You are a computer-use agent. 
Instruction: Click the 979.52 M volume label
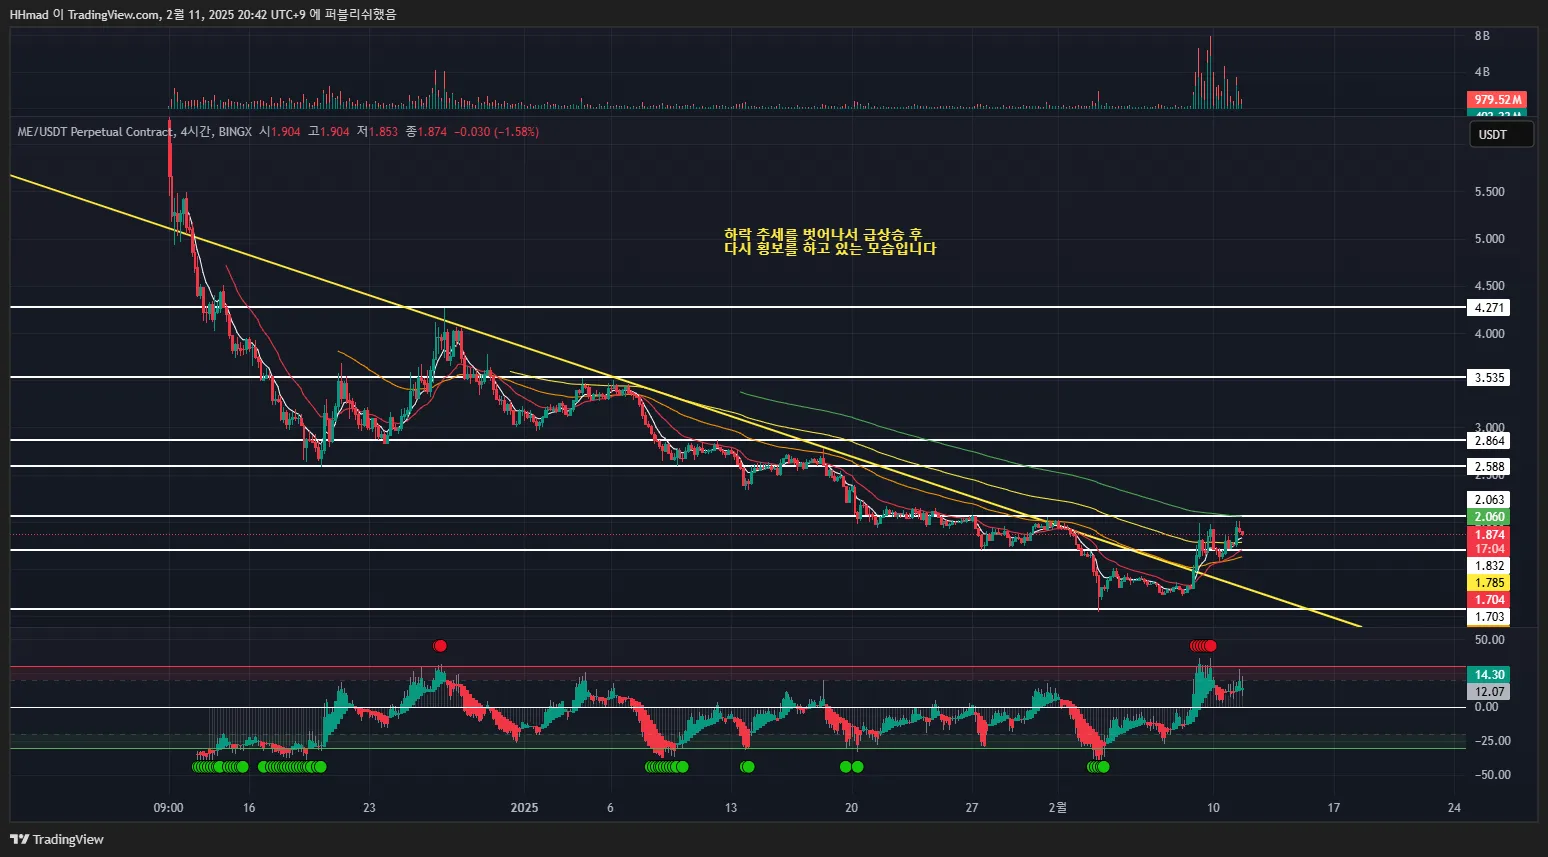click(x=1496, y=100)
